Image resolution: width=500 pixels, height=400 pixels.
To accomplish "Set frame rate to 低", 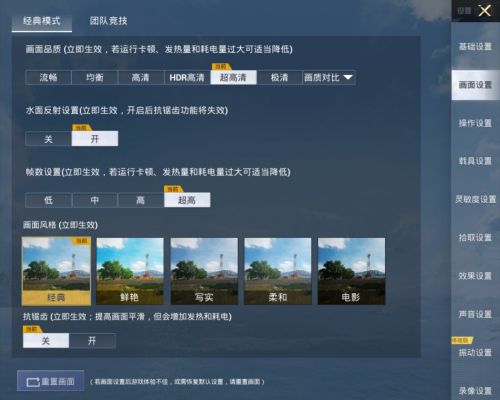I will coord(48,200).
